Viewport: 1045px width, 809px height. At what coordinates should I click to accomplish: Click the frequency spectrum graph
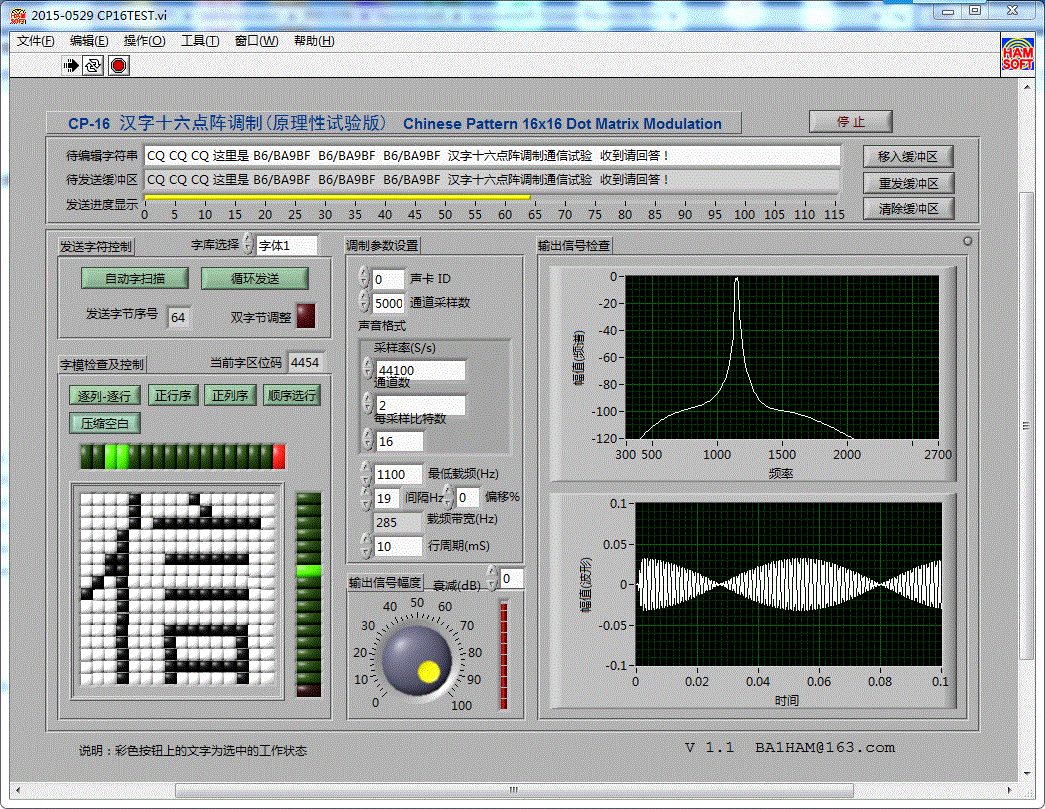click(782, 357)
